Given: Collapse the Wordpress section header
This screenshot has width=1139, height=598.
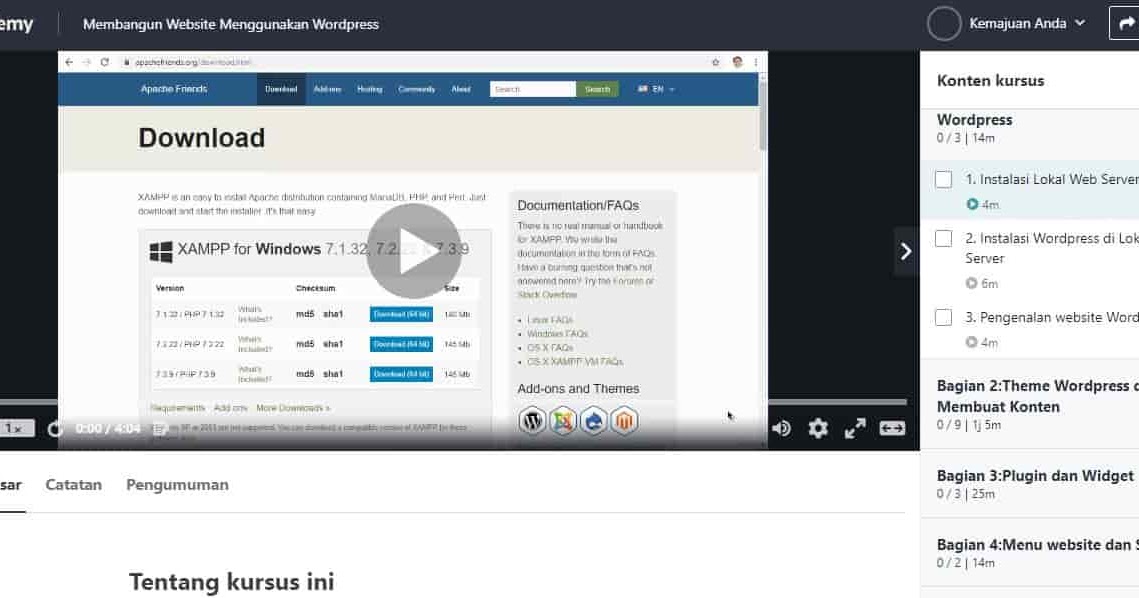Looking at the screenshot, I should [1029, 128].
